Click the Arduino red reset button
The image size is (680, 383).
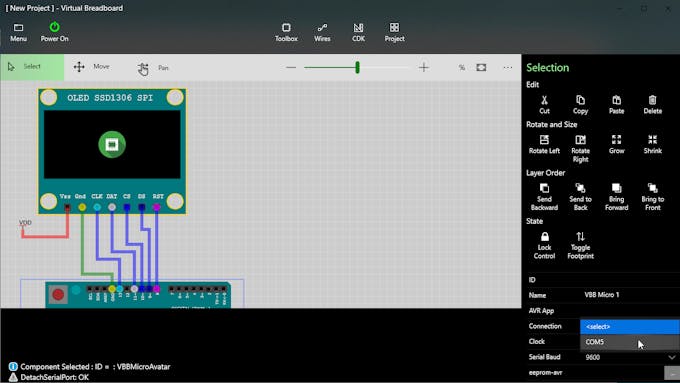(x=58, y=295)
